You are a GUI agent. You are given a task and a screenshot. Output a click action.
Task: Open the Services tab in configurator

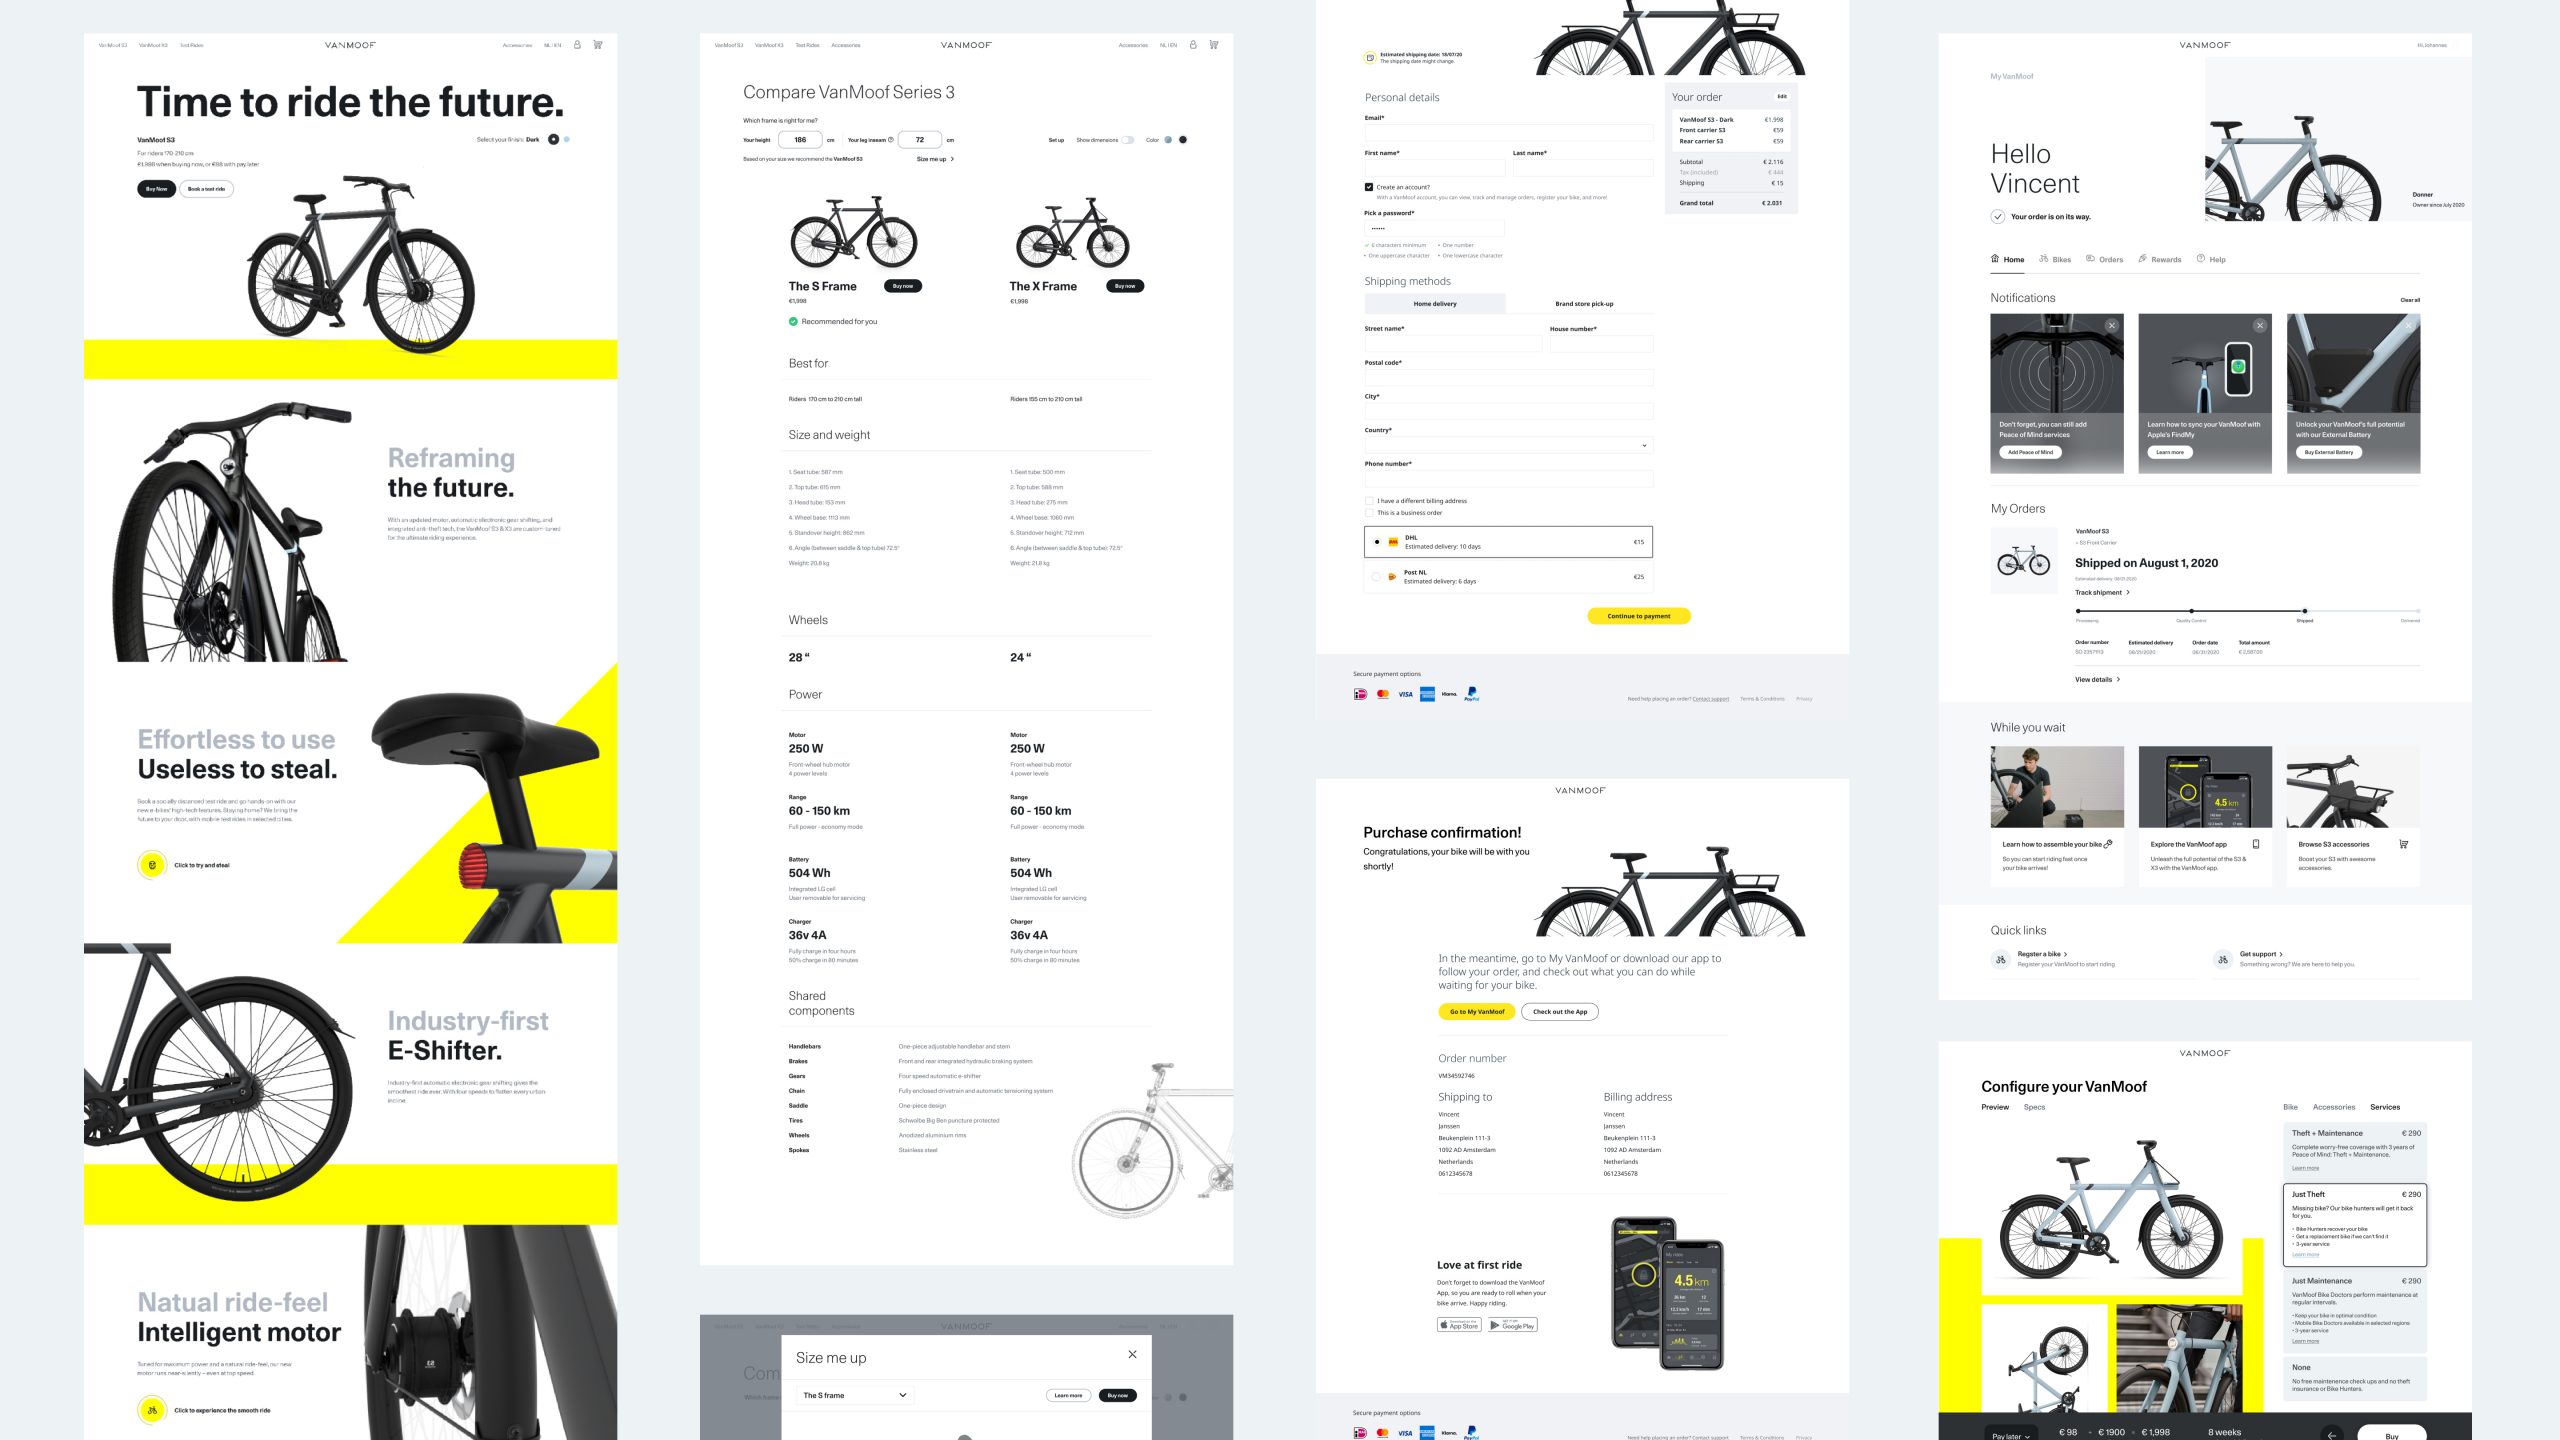2388,1108
